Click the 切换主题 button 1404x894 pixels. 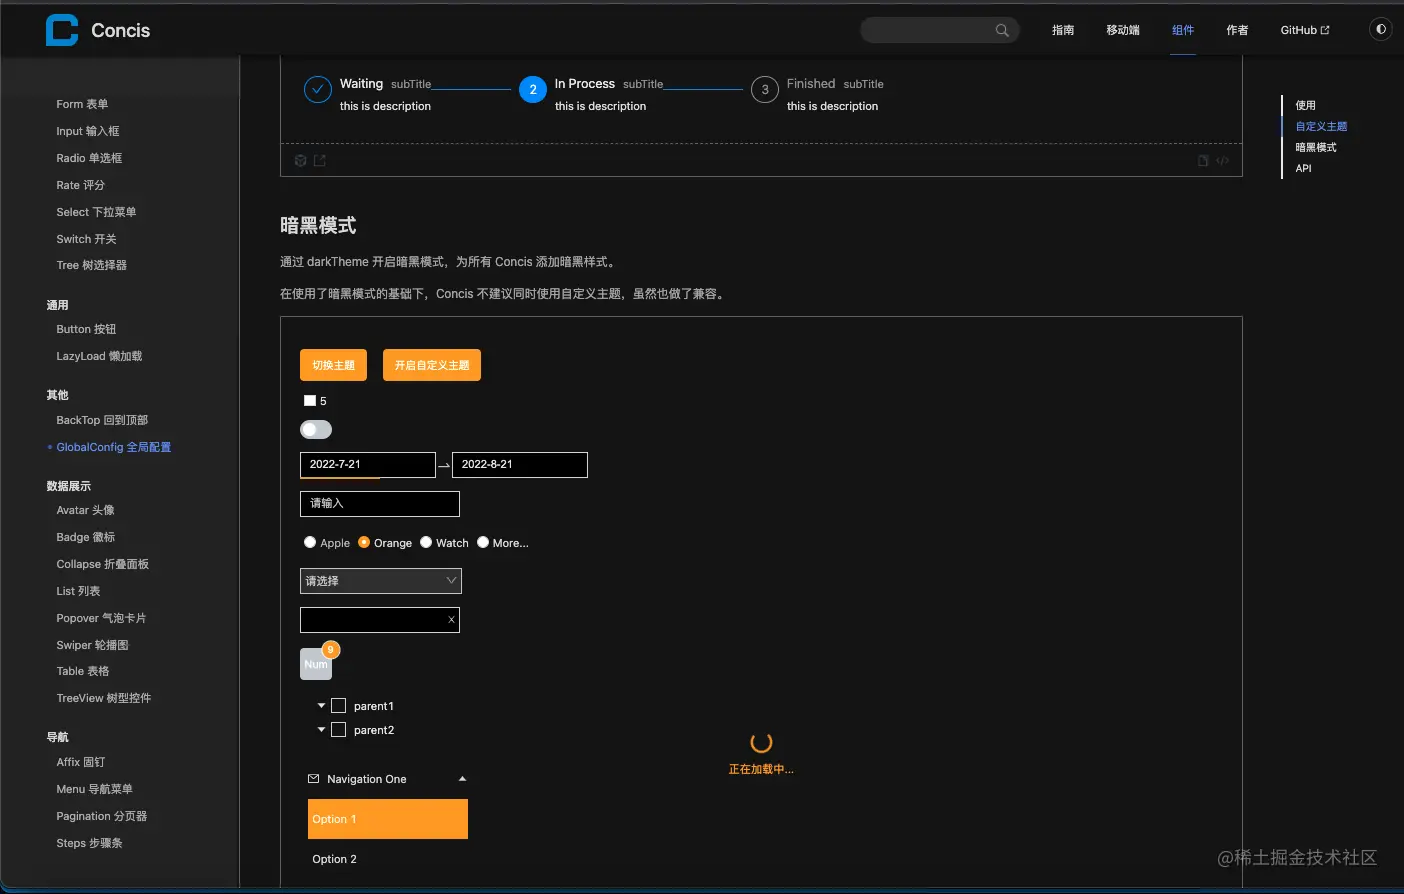333,365
